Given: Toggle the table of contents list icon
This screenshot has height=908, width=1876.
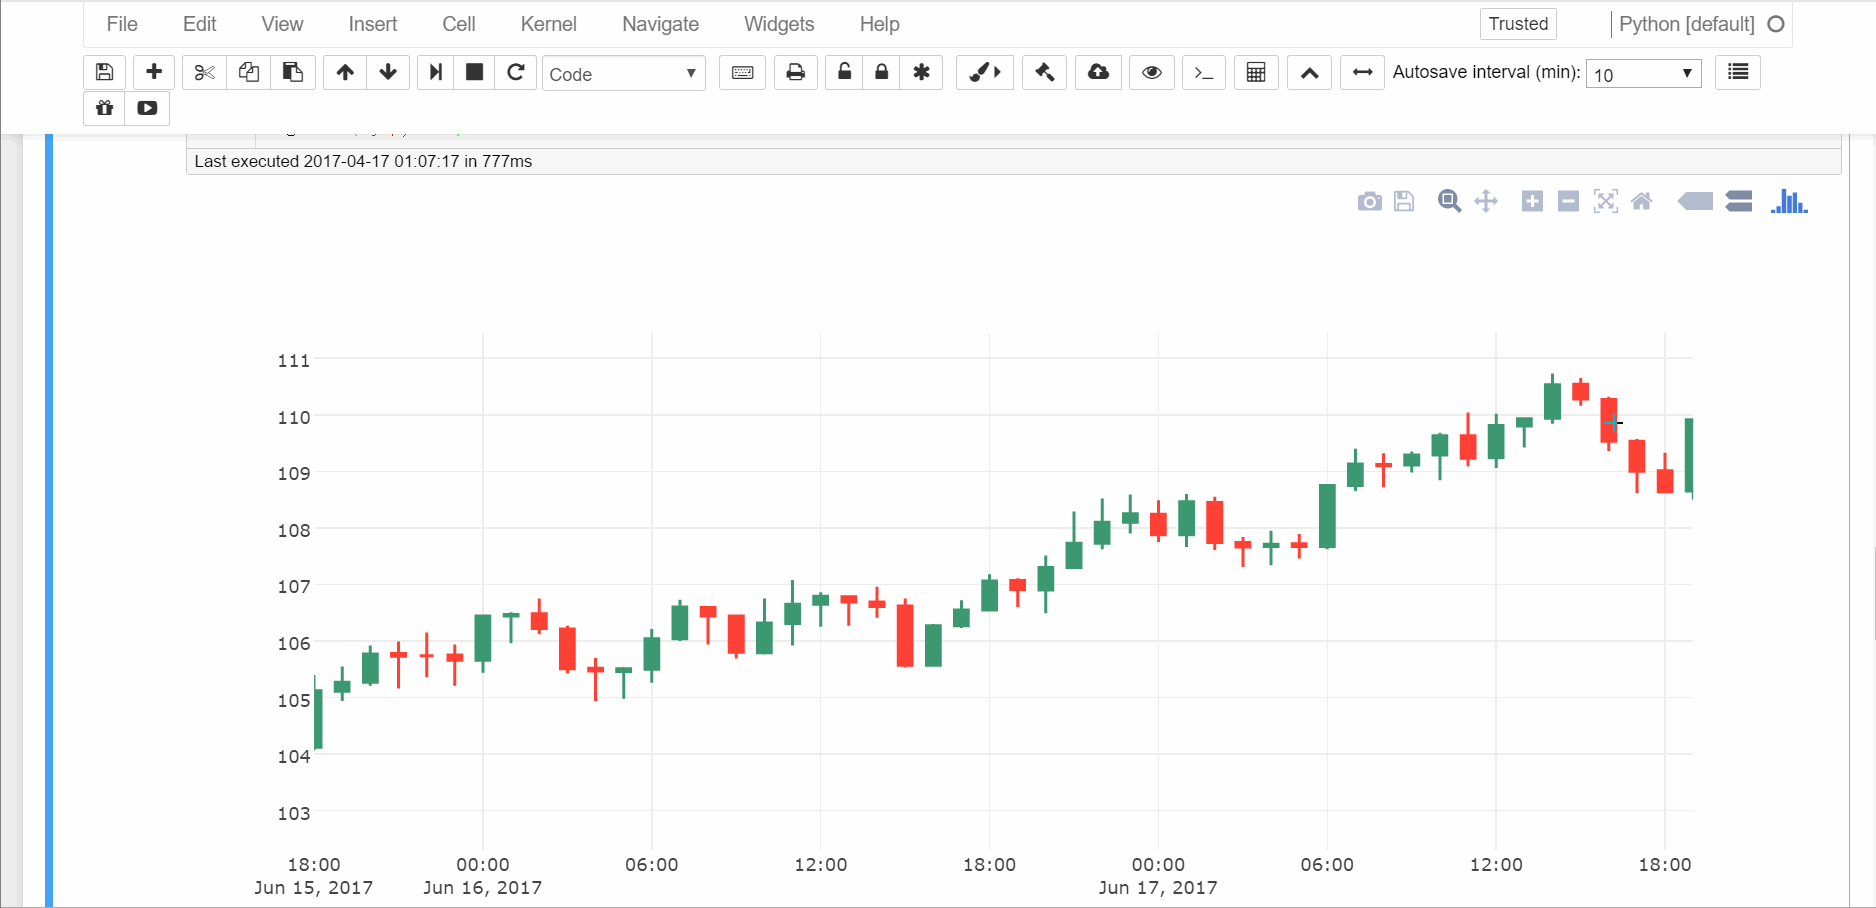Looking at the screenshot, I should [x=1738, y=72].
